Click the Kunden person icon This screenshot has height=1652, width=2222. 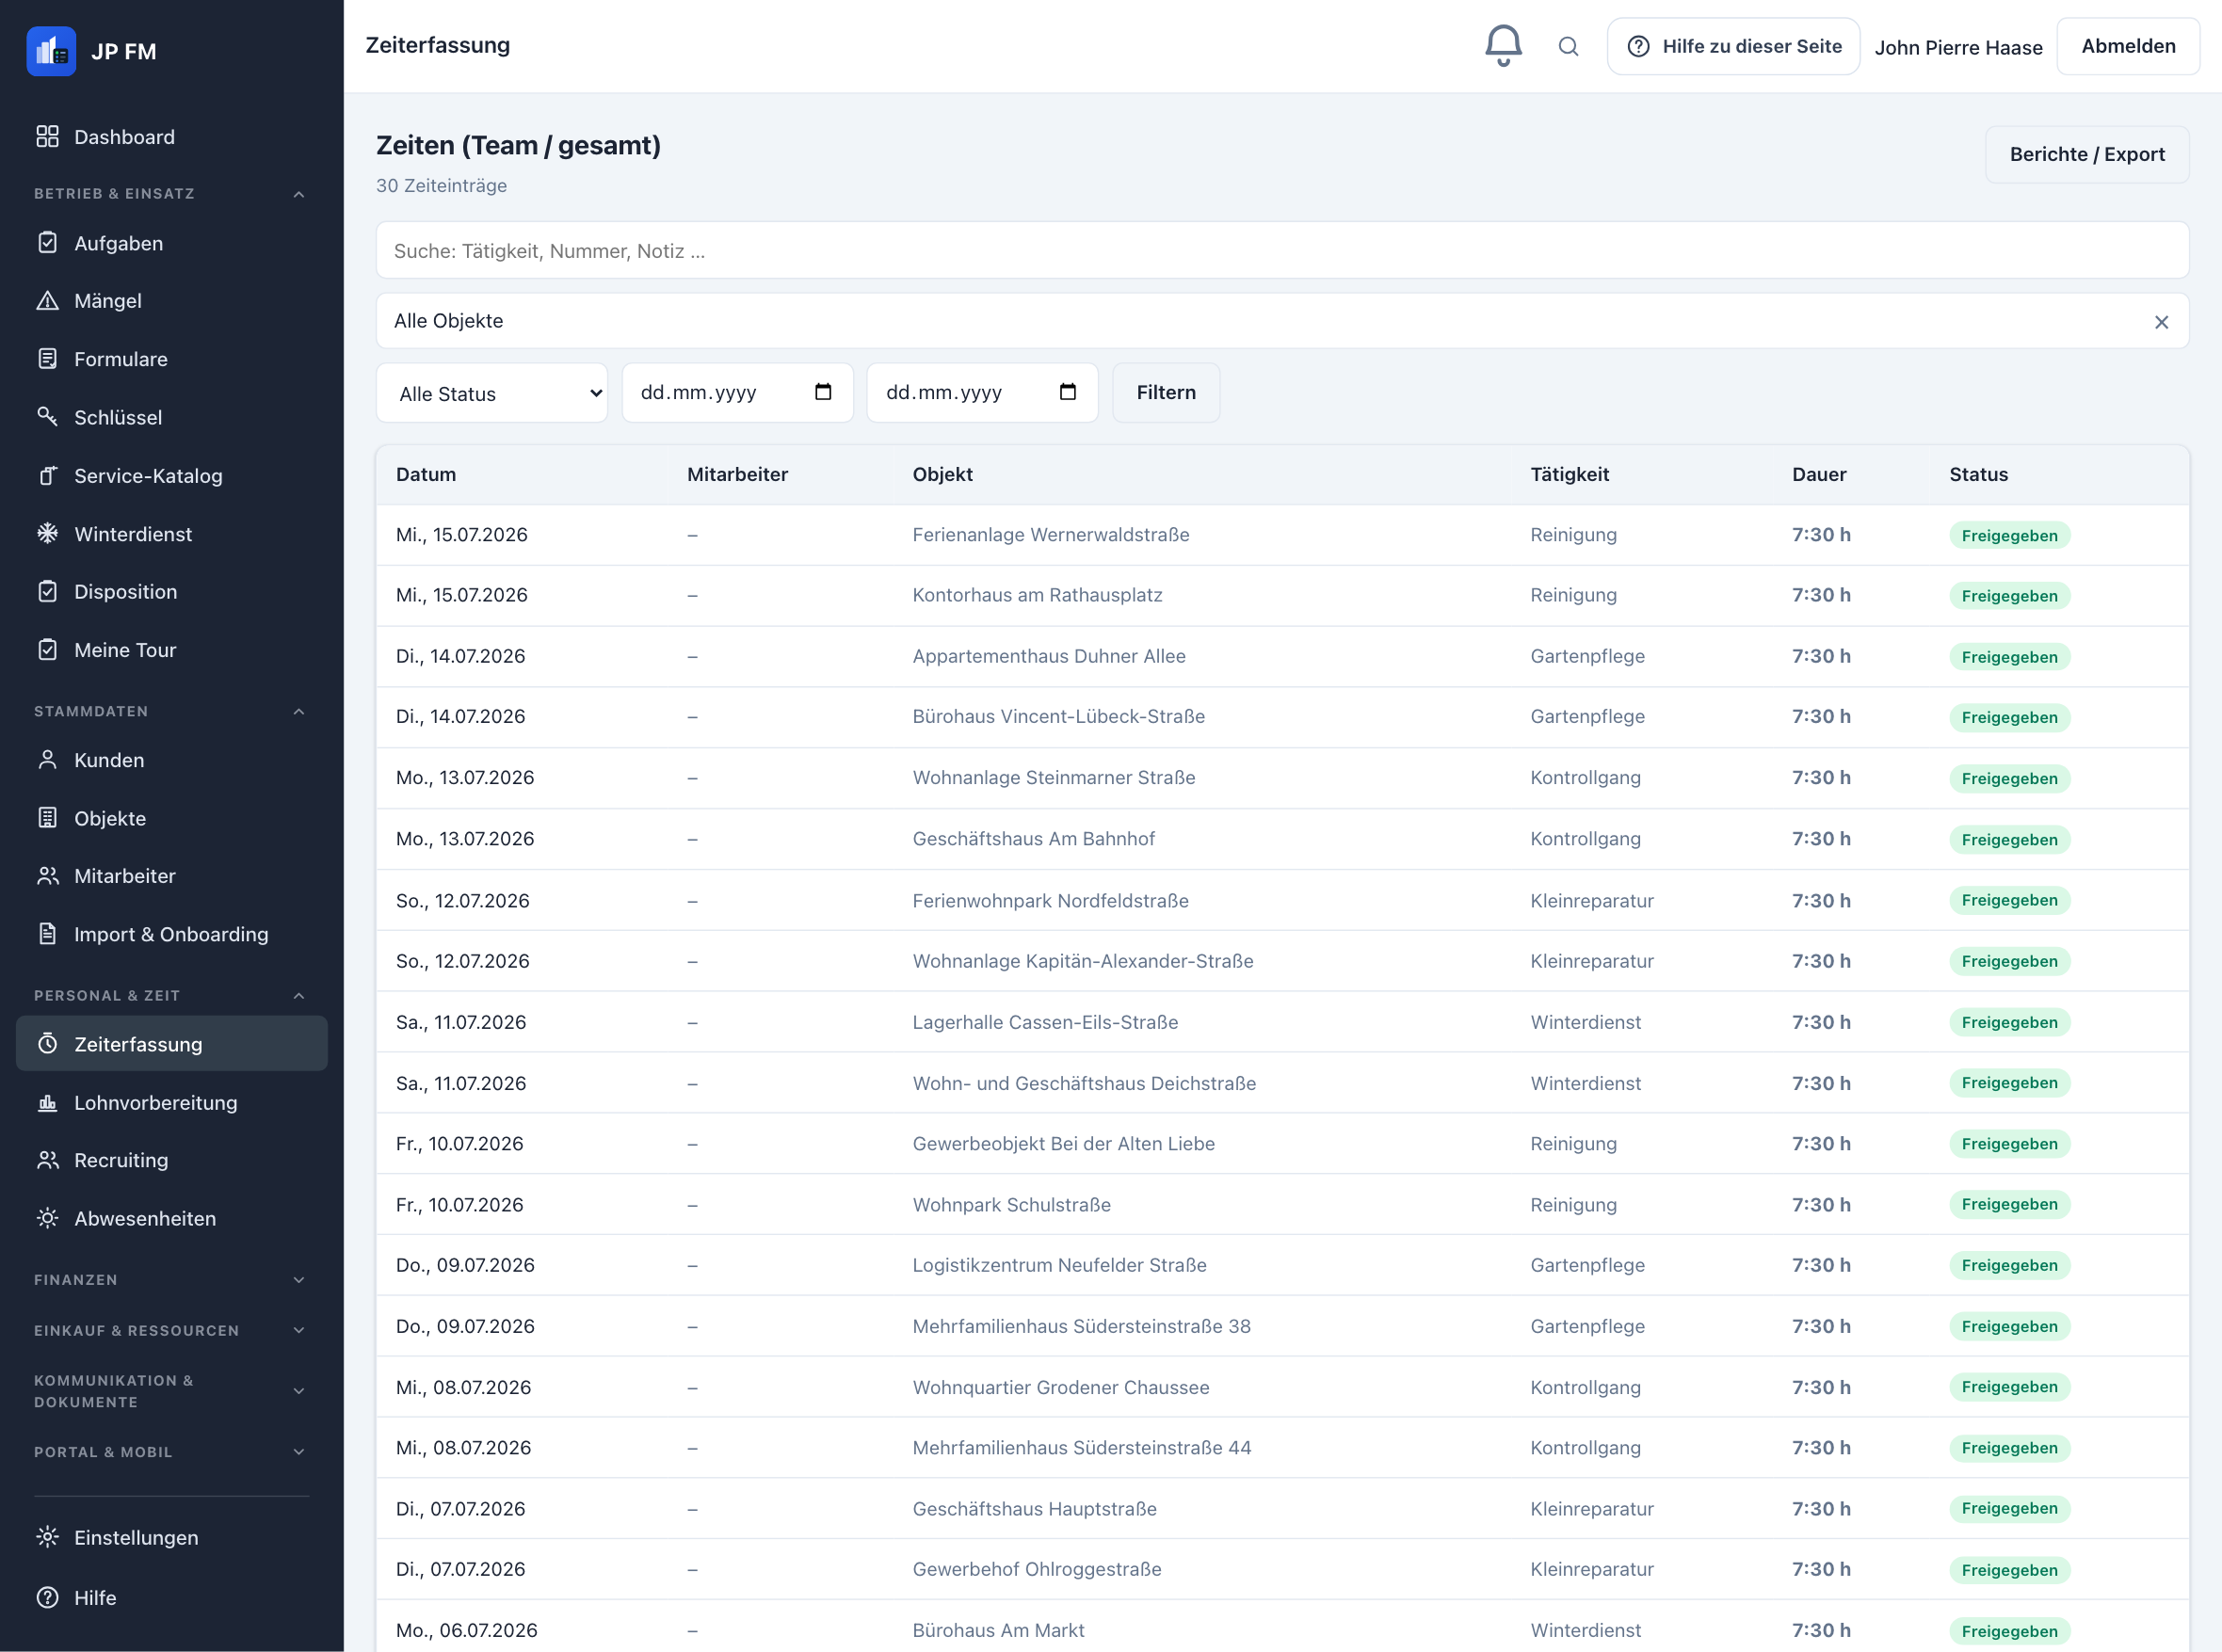tap(47, 760)
